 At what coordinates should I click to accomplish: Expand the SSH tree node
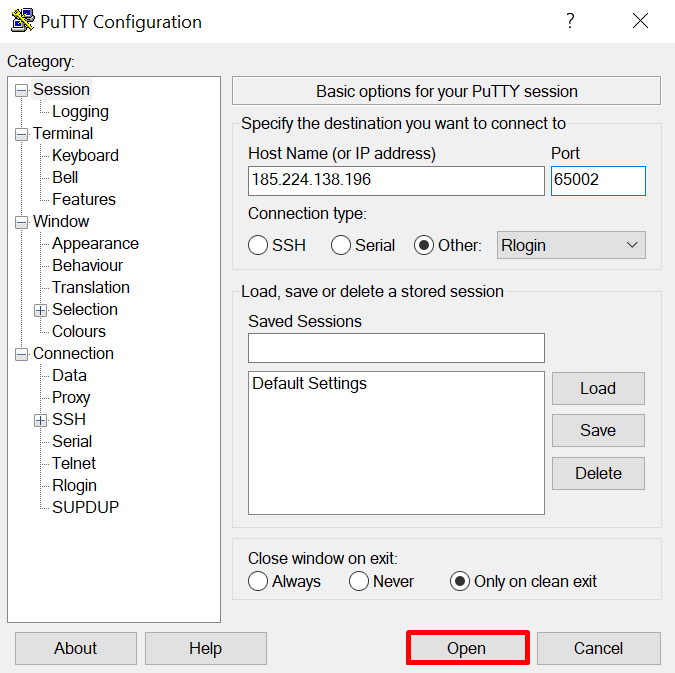click(40, 420)
